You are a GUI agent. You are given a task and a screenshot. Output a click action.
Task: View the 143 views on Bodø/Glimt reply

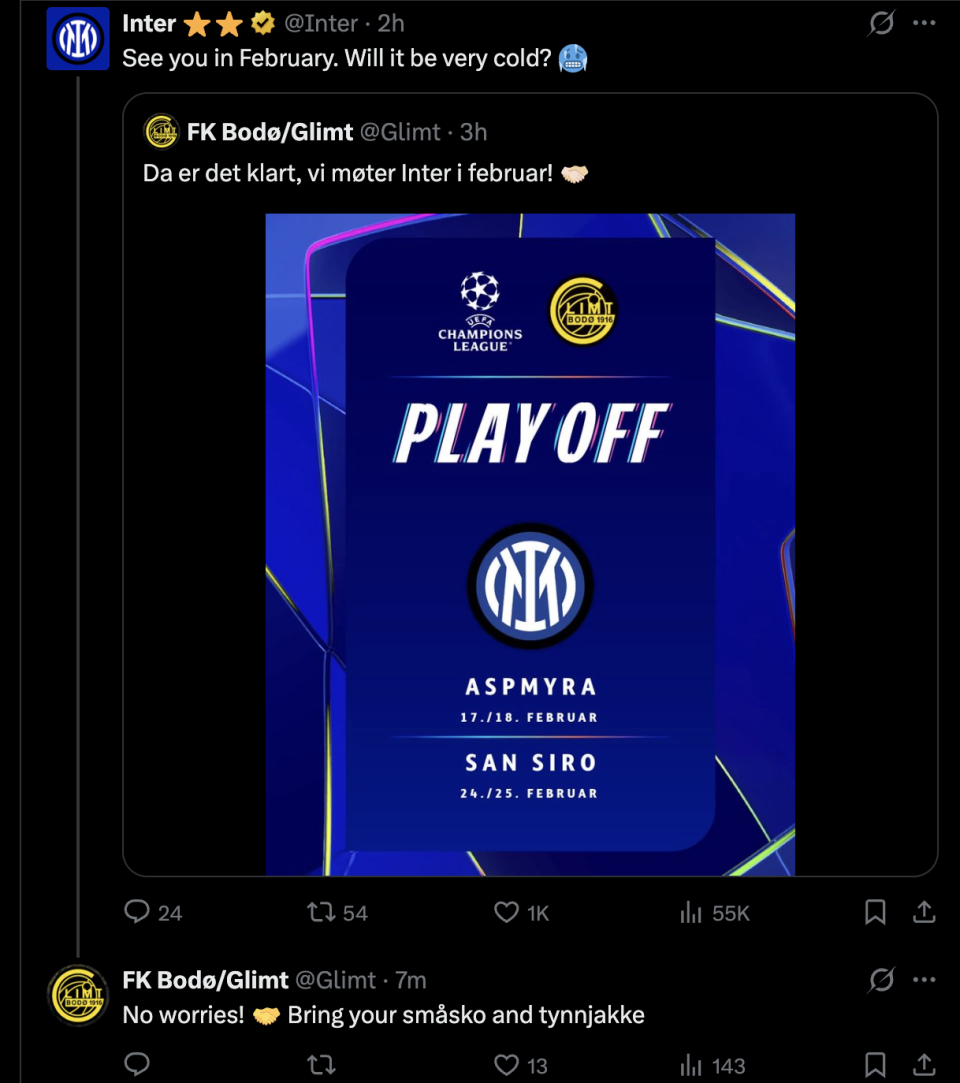click(x=691, y=1065)
